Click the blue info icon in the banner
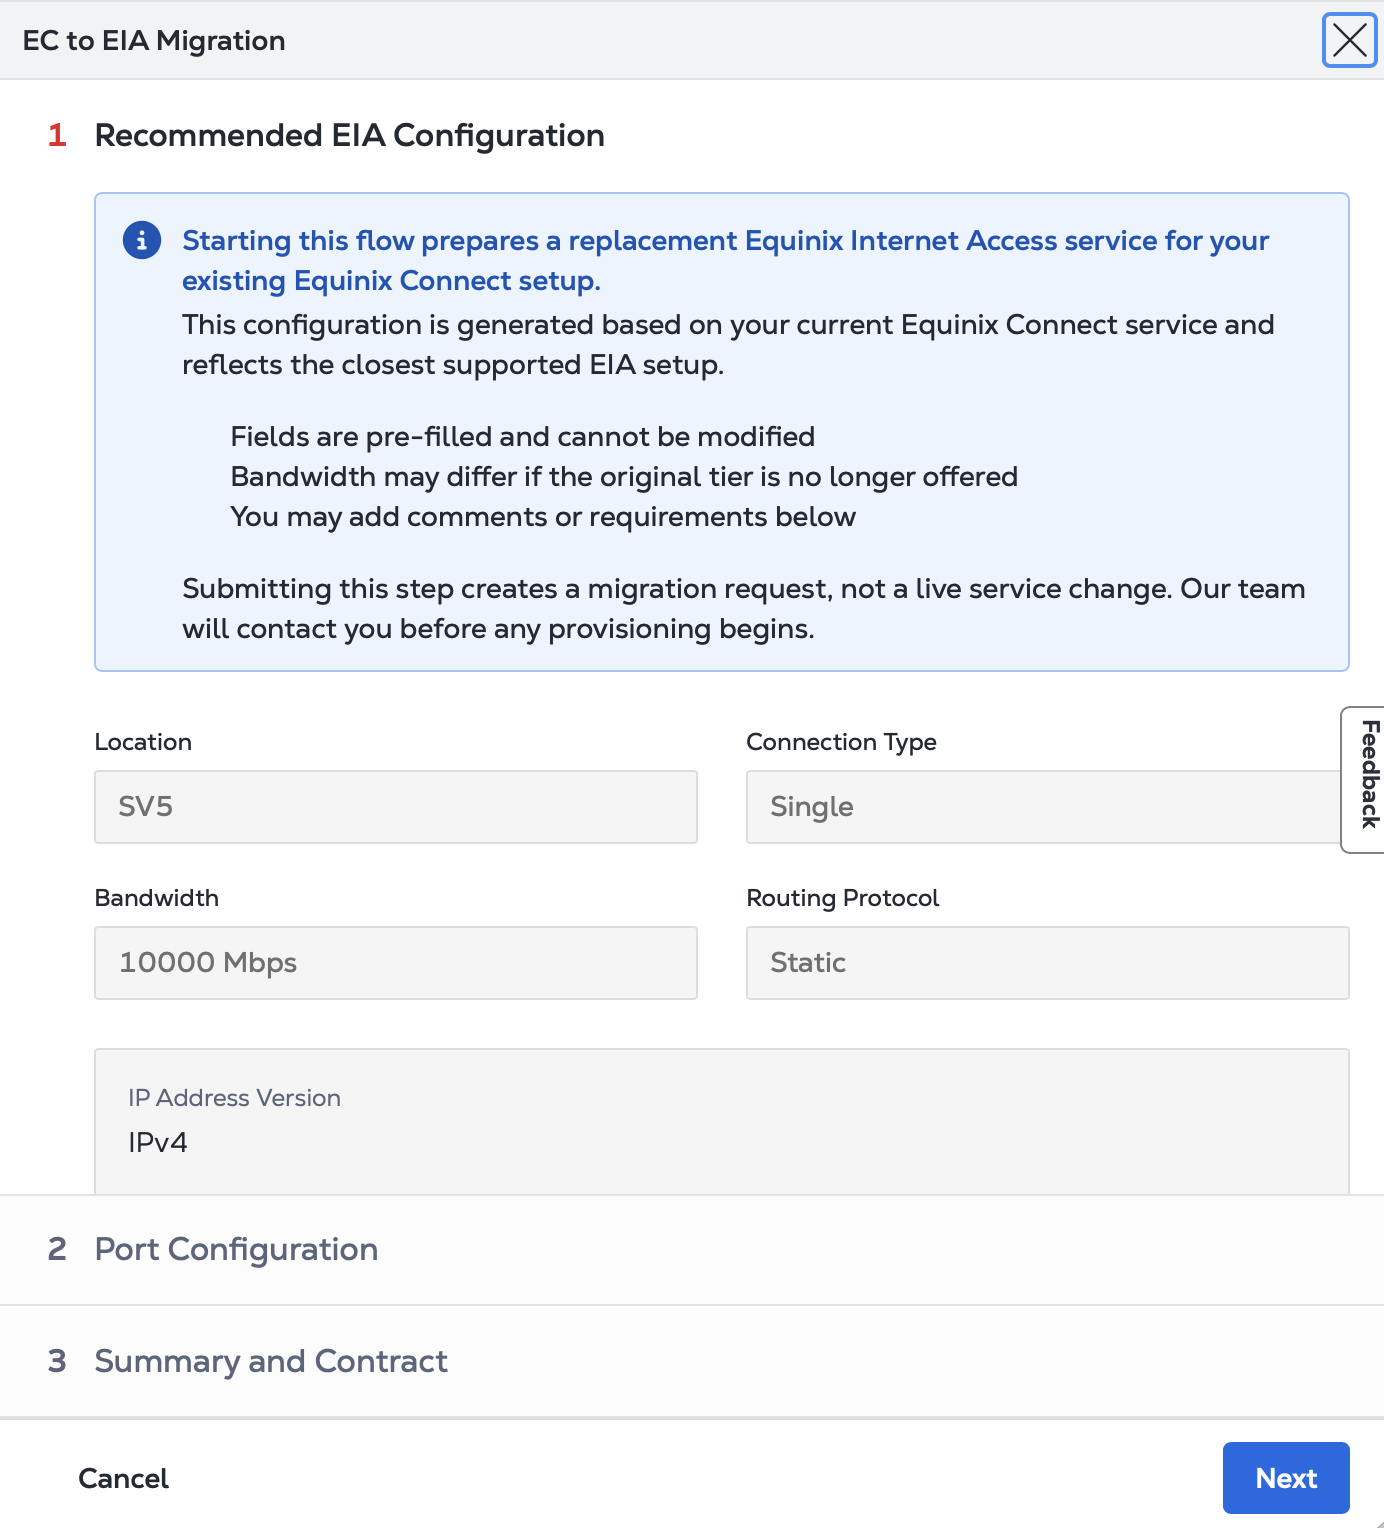Image resolution: width=1384 pixels, height=1528 pixels. pyautogui.click(x=142, y=240)
